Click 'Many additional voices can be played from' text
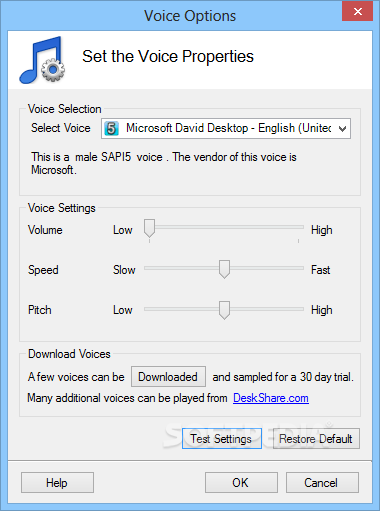 (x=127, y=398)
